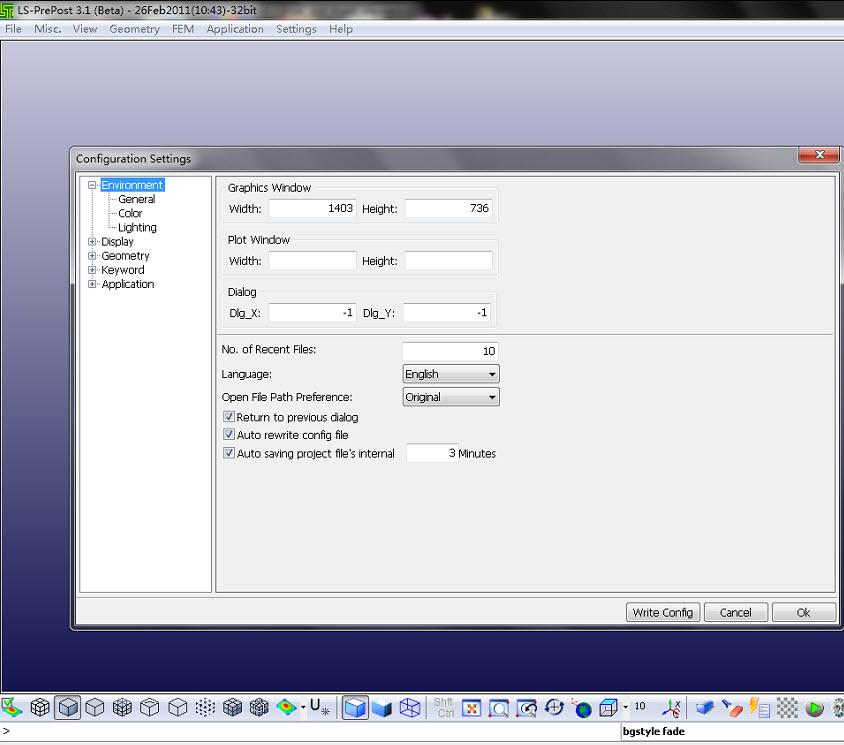This screenshot has height=745, width=844.
Task: Close the Configuration Settings dialog
Action: tap(819, 154)
